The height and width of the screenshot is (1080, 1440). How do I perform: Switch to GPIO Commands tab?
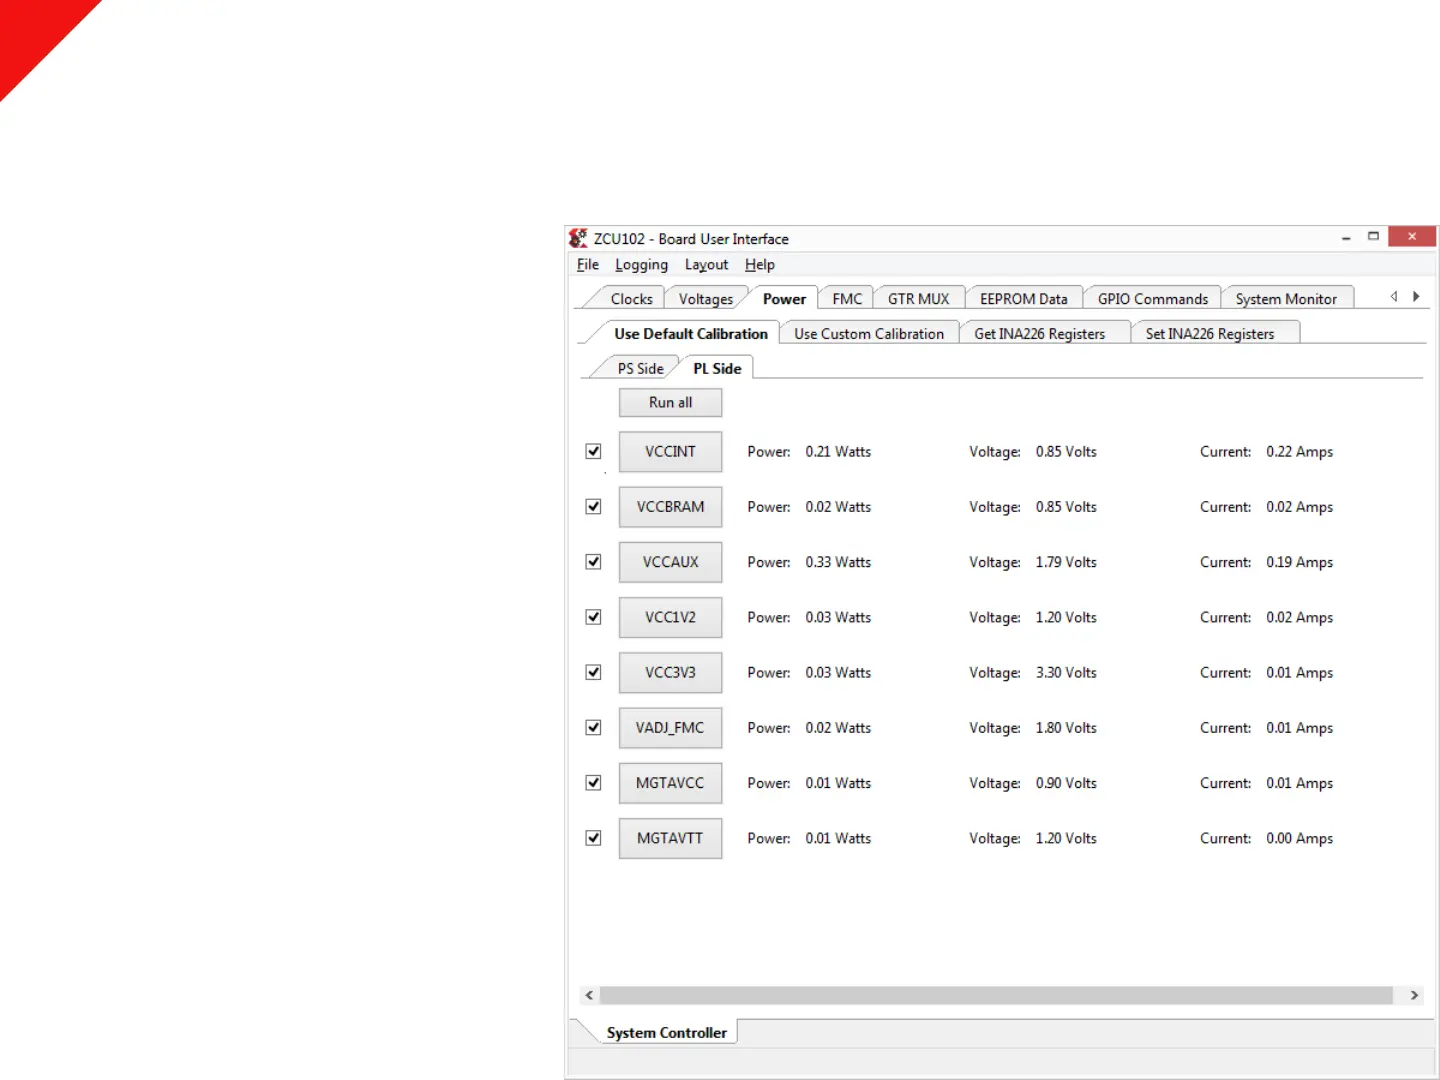[1153, 299]
